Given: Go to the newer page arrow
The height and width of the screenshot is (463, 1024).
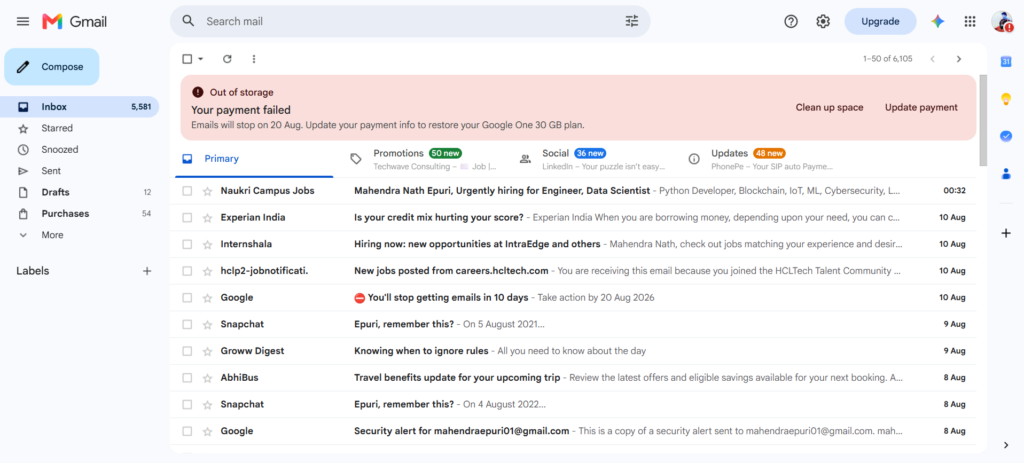Looking at the screenshot, I should click(x=933, y=59).
